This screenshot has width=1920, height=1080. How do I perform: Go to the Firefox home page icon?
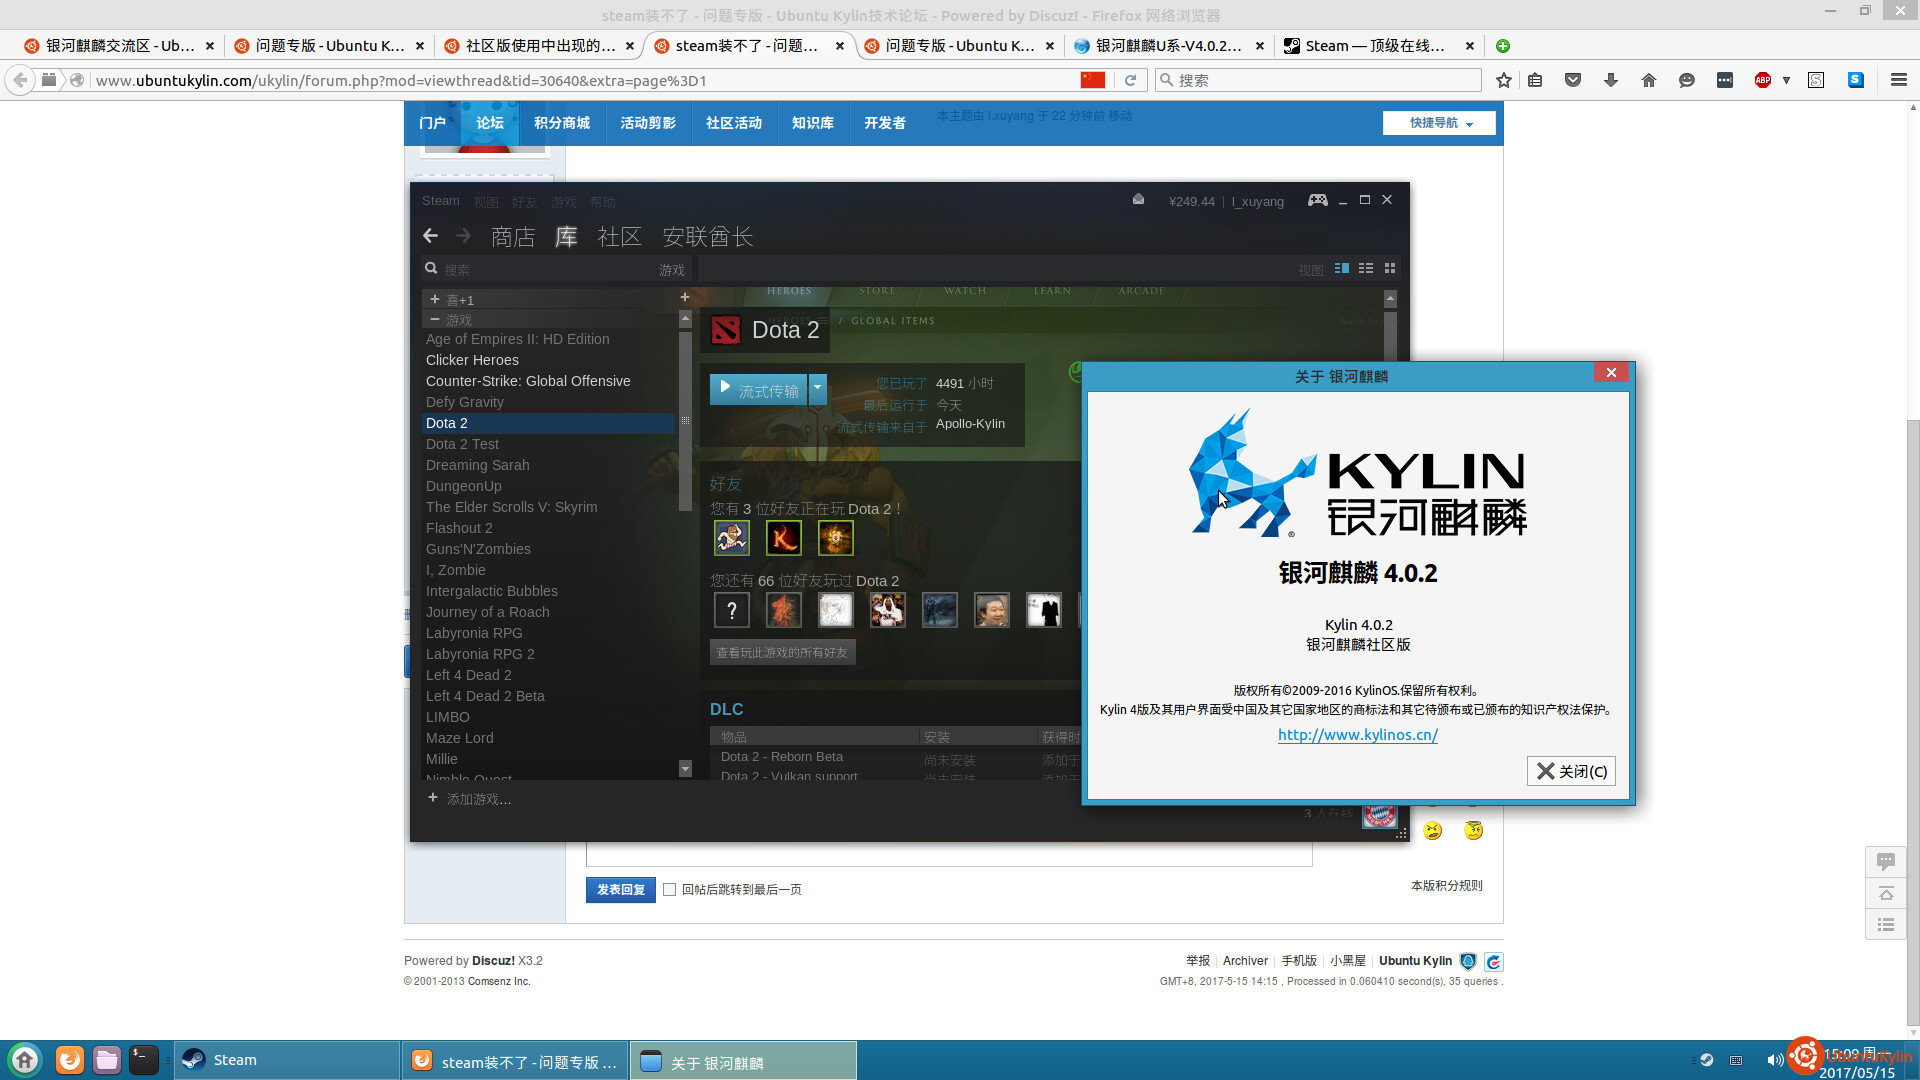tap(1649, 80)
